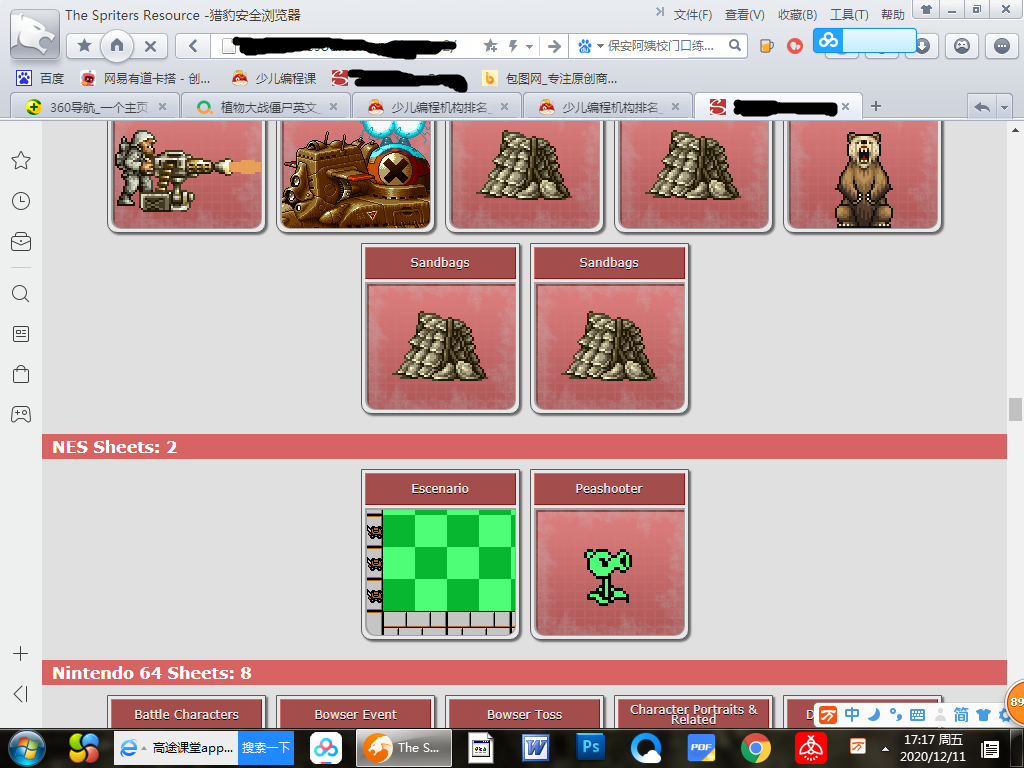Viewport: 1024px width, 768px height.
Task: Open Word from the taskbar
Action: [x=536, y=748]
